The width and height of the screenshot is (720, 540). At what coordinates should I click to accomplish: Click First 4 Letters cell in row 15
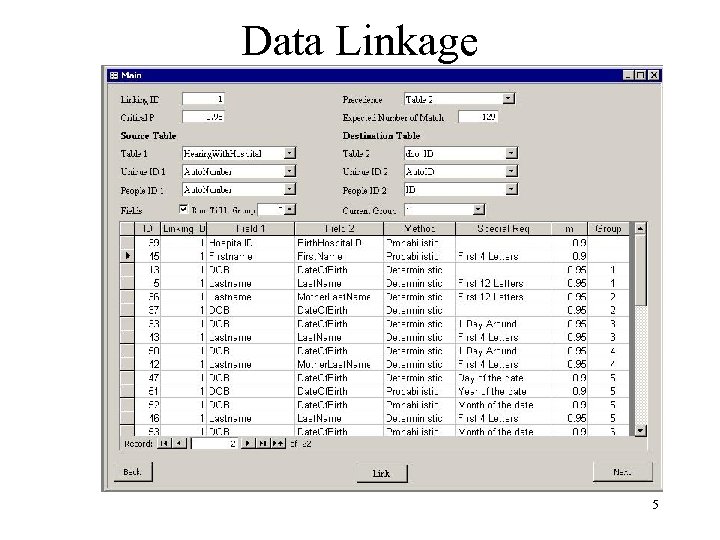click(x=503, y=256)
